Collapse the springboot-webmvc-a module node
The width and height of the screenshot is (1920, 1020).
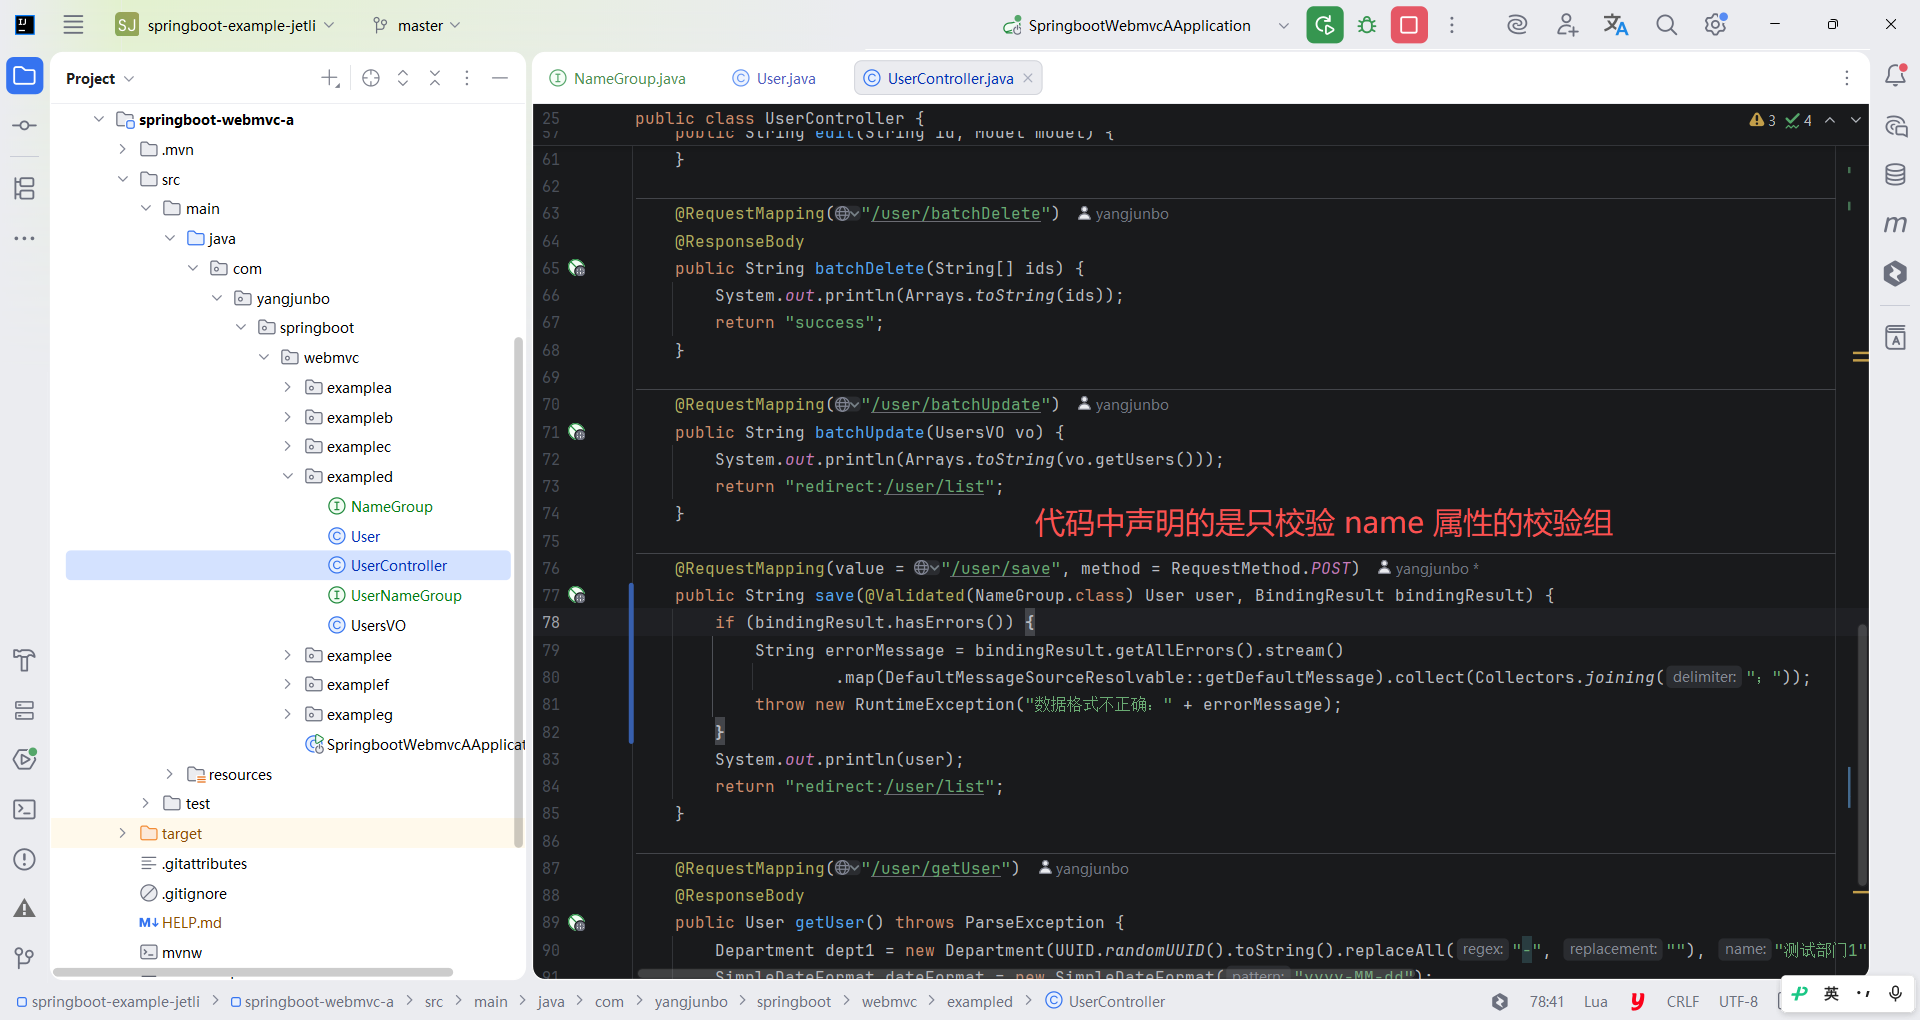pyautogui.click(x=99, y=119)
